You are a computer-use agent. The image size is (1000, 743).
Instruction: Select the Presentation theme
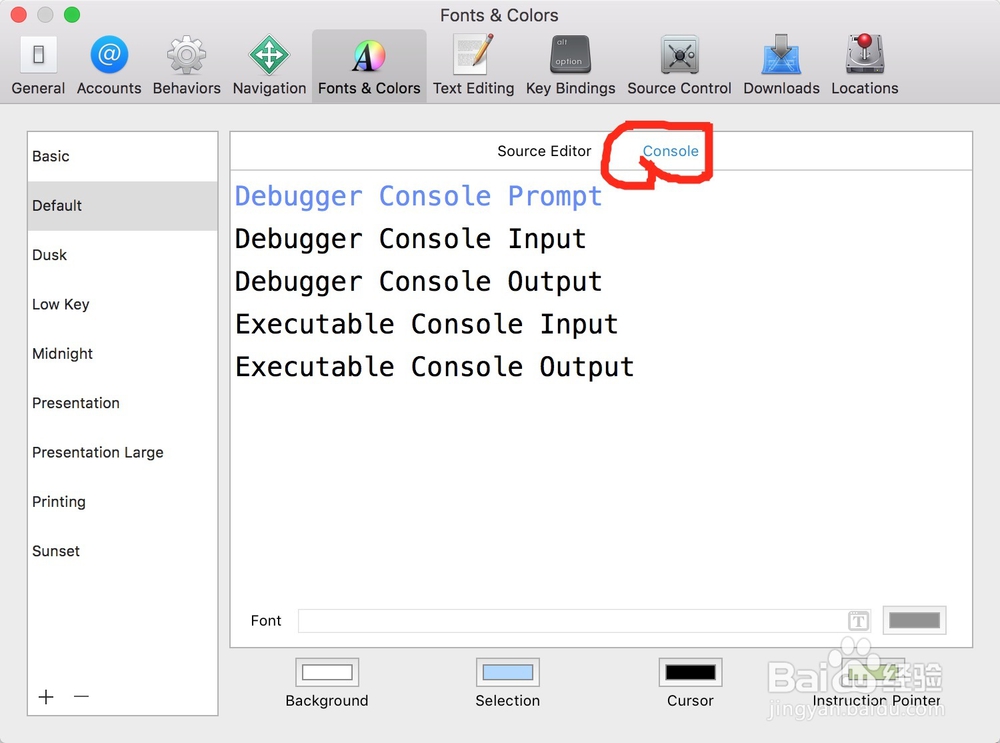tap(122, 403)
